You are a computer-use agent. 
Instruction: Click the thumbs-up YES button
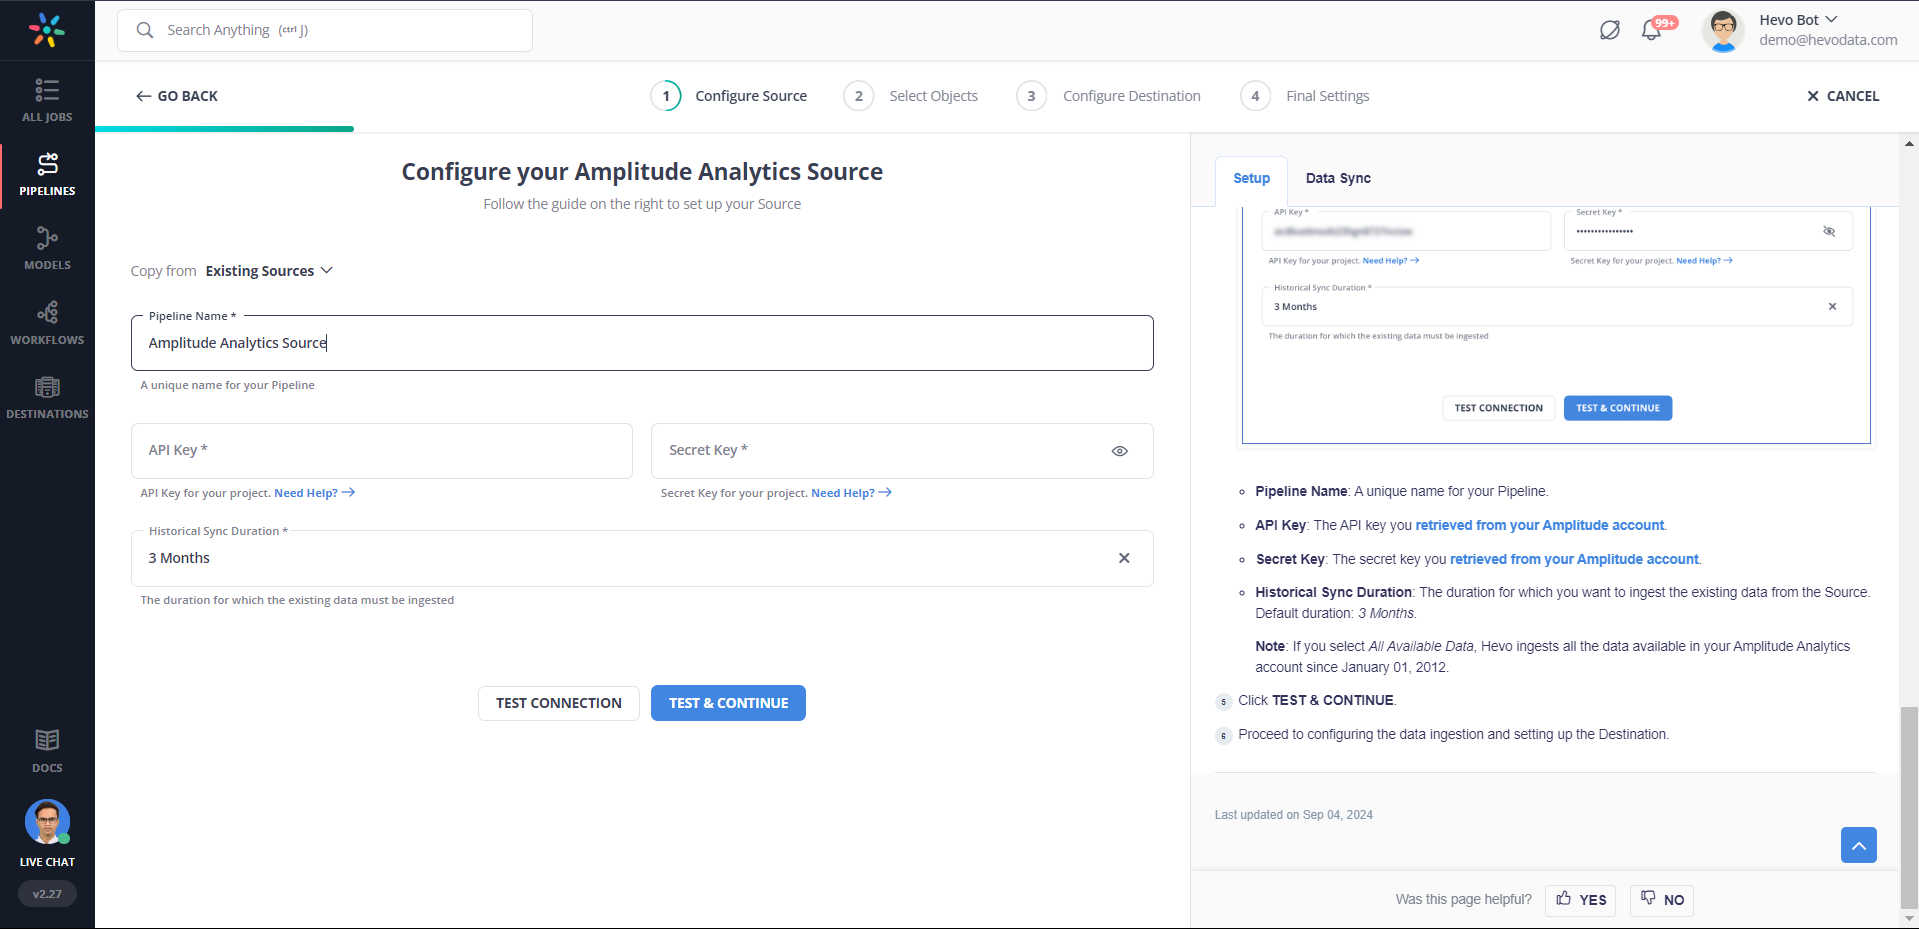pyautogui.click(x=1581, y=900)
